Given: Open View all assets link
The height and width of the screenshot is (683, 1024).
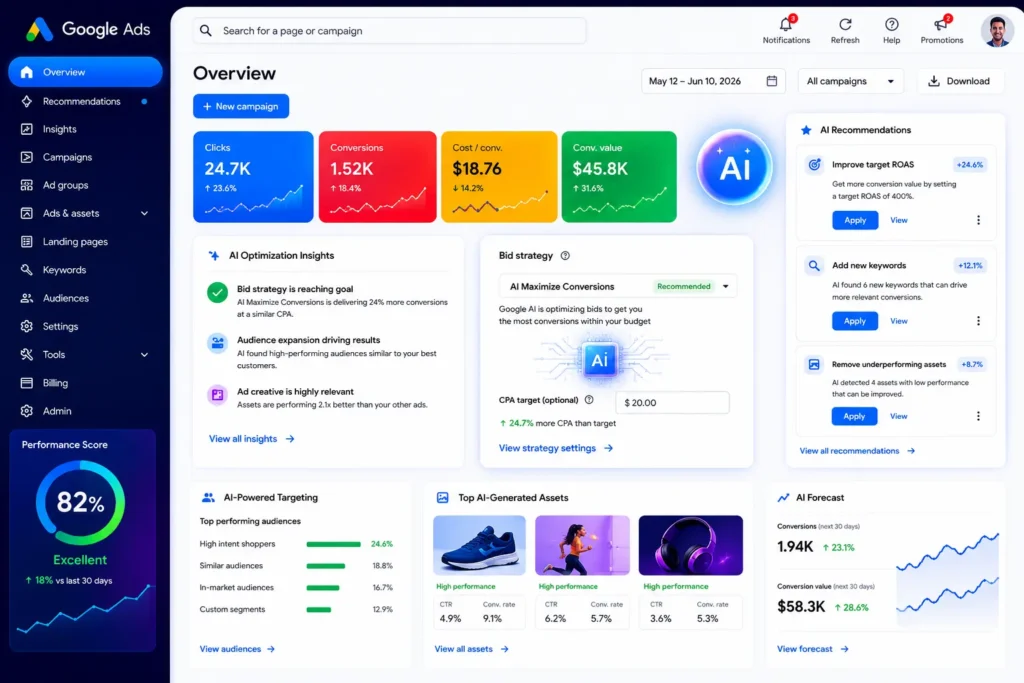Looking at the screenshot, I should 472,649.
